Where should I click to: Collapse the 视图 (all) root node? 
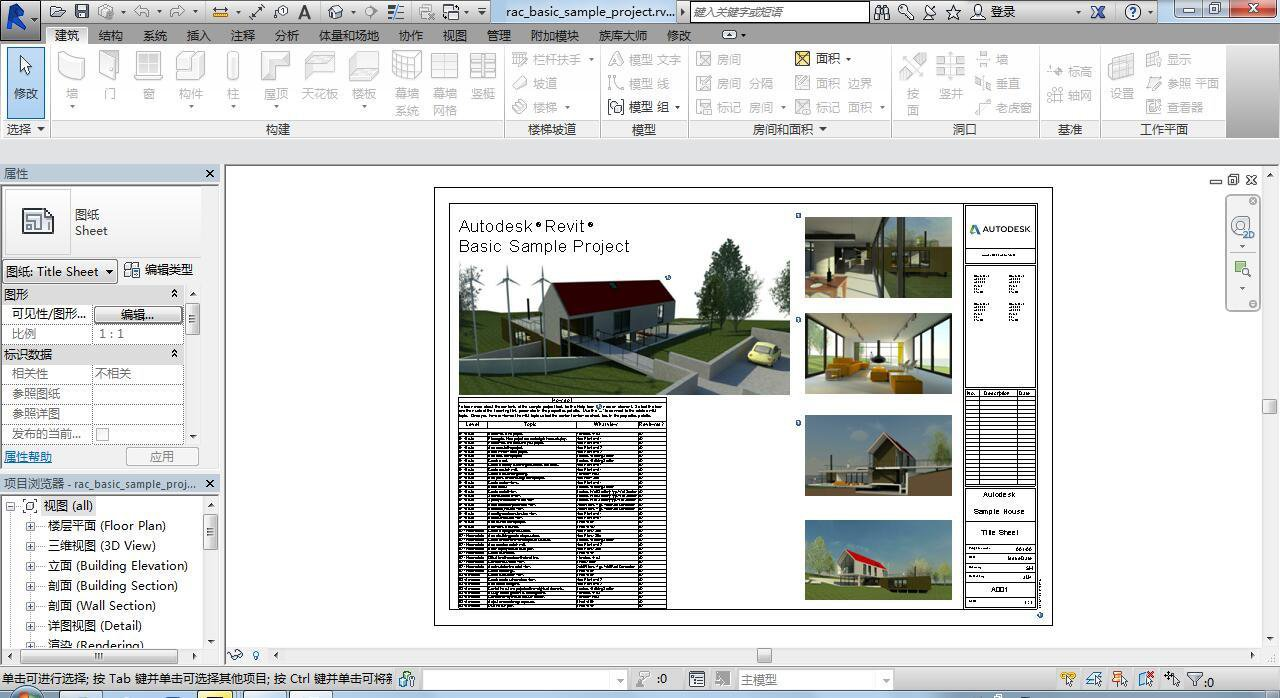[10, 506]
